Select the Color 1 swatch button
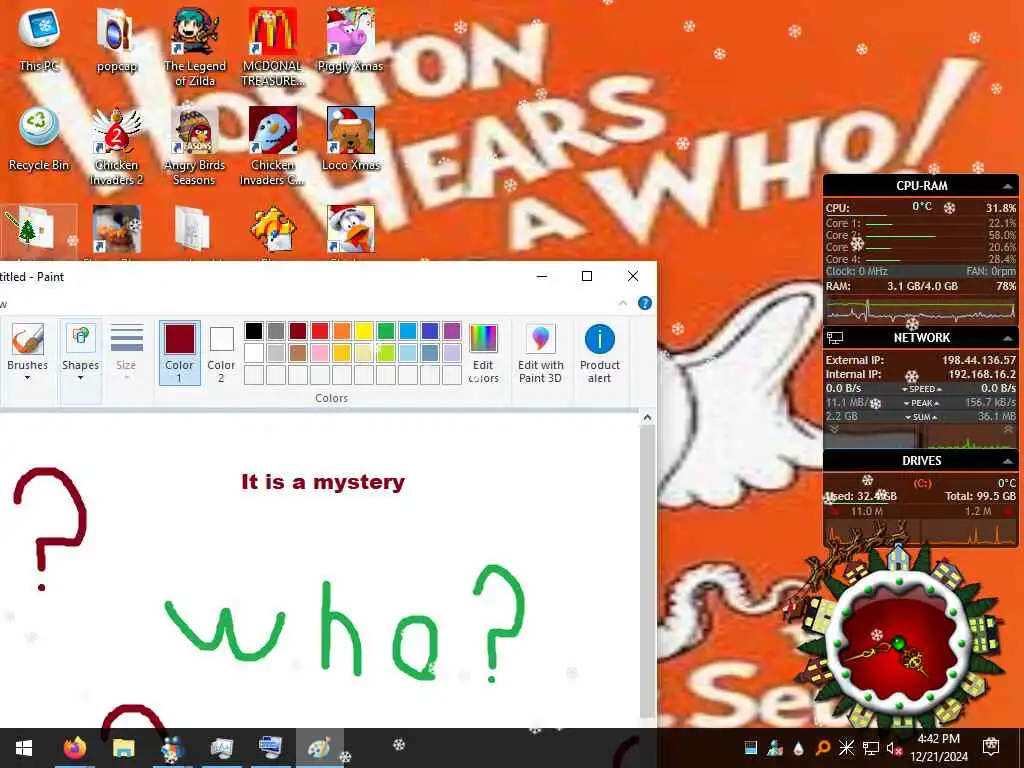This screenshot has height=768, width=1024. [x=180, y=353]
